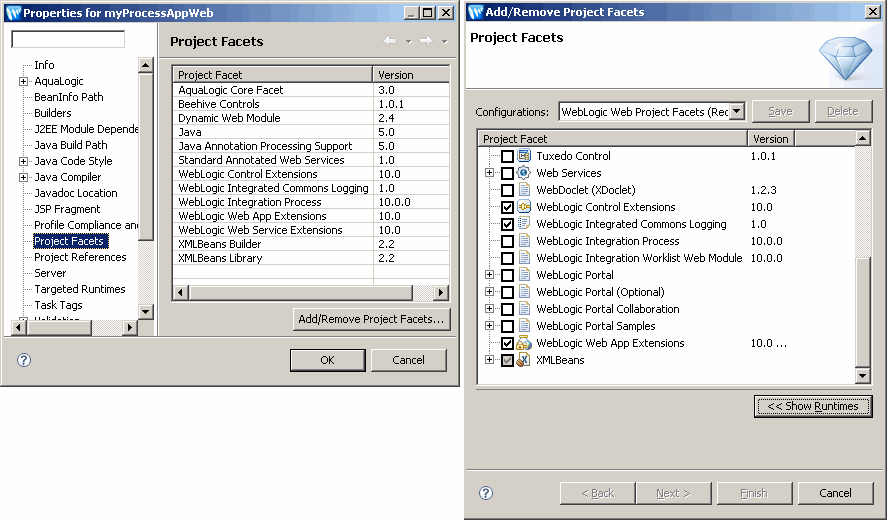Click the Version column header in Properties table

click(411, 75)
